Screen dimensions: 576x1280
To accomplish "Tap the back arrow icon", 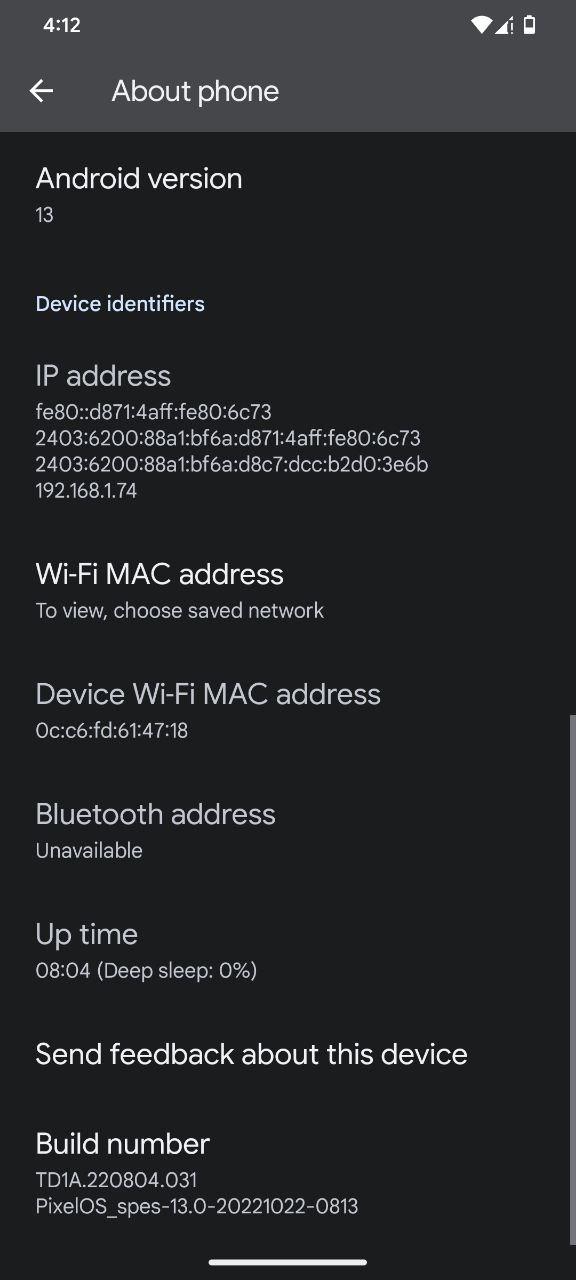I will 41,91.
